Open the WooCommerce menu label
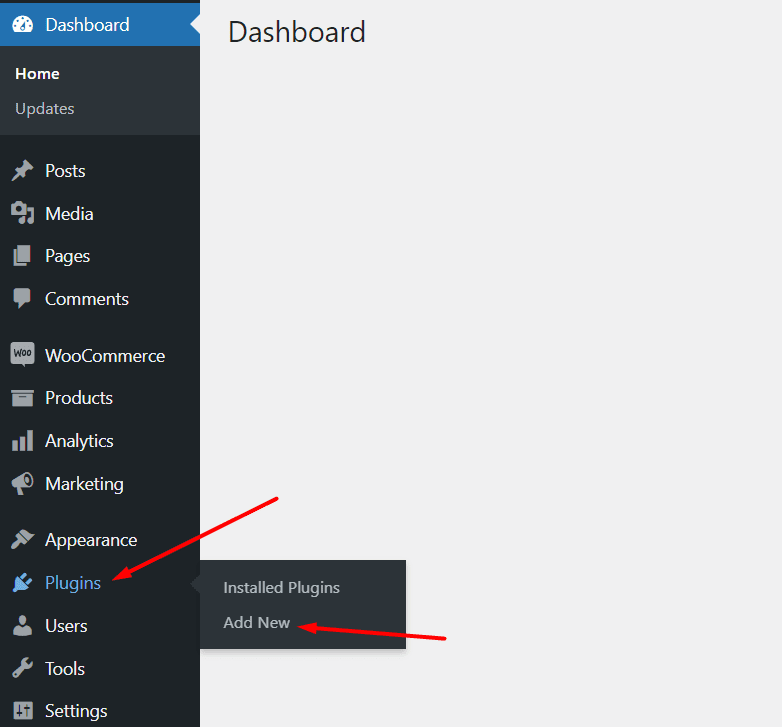The width and height of the screenshot is (782, 727). pyautogui.click(x=105, y=356)
